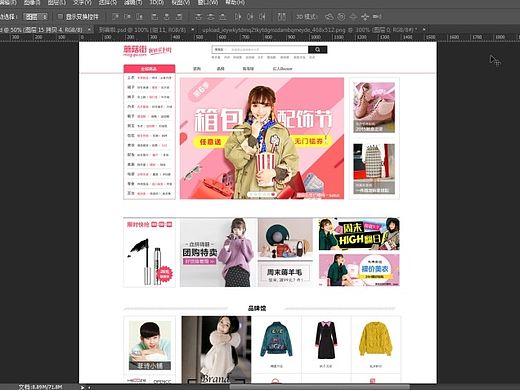The image size is (520, 390).
Task: Click the black dress product on canvas
Action: click(326, 339)
